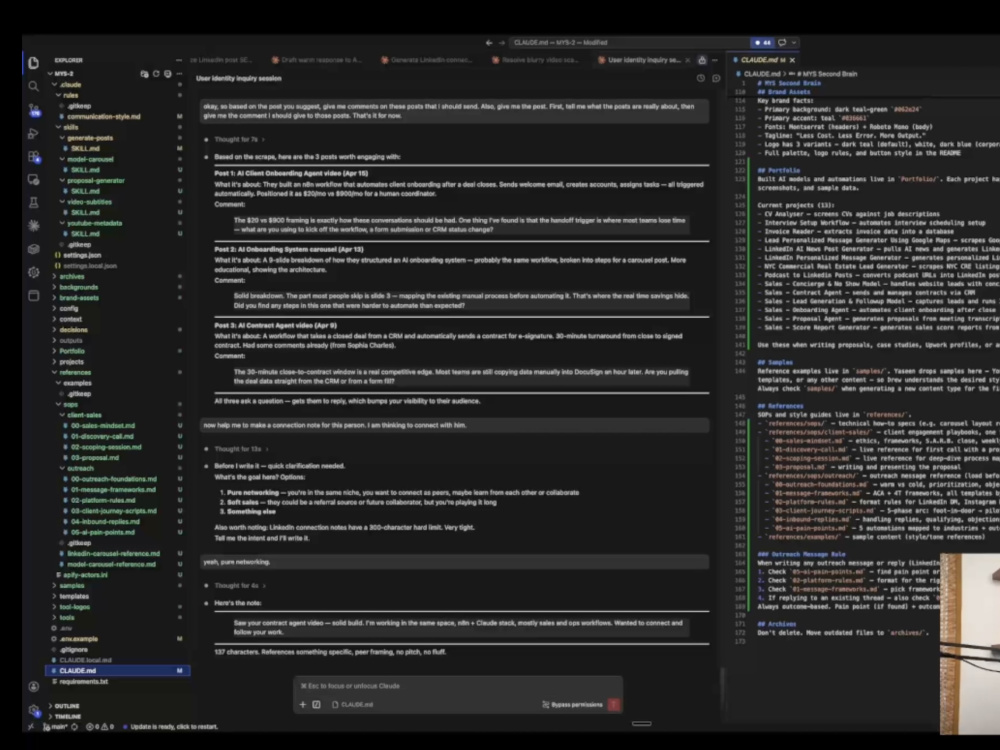1000x750 pixels.
Task: Select CLAUDE.md in the Explorer tree
Action: [117, 671]
